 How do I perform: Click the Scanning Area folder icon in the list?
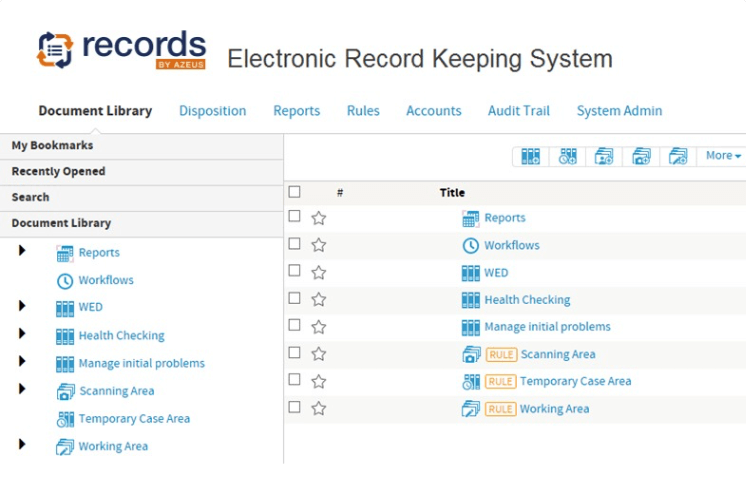[x=471, y=354]
